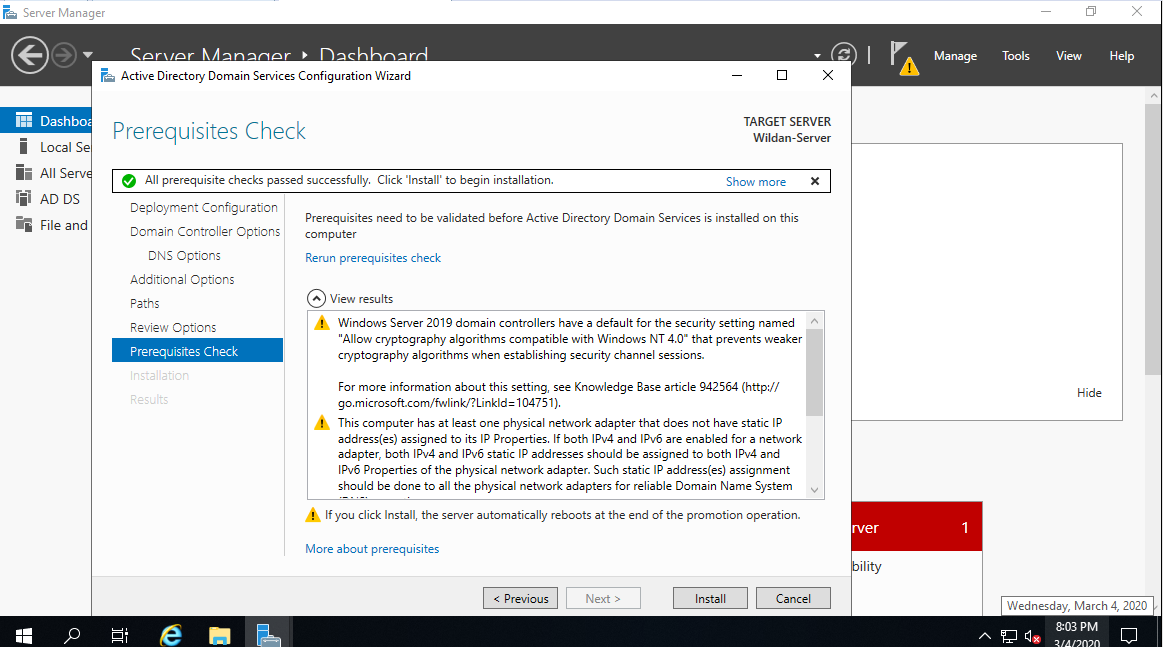Cancel the configuration wizard

click(793, 598)
